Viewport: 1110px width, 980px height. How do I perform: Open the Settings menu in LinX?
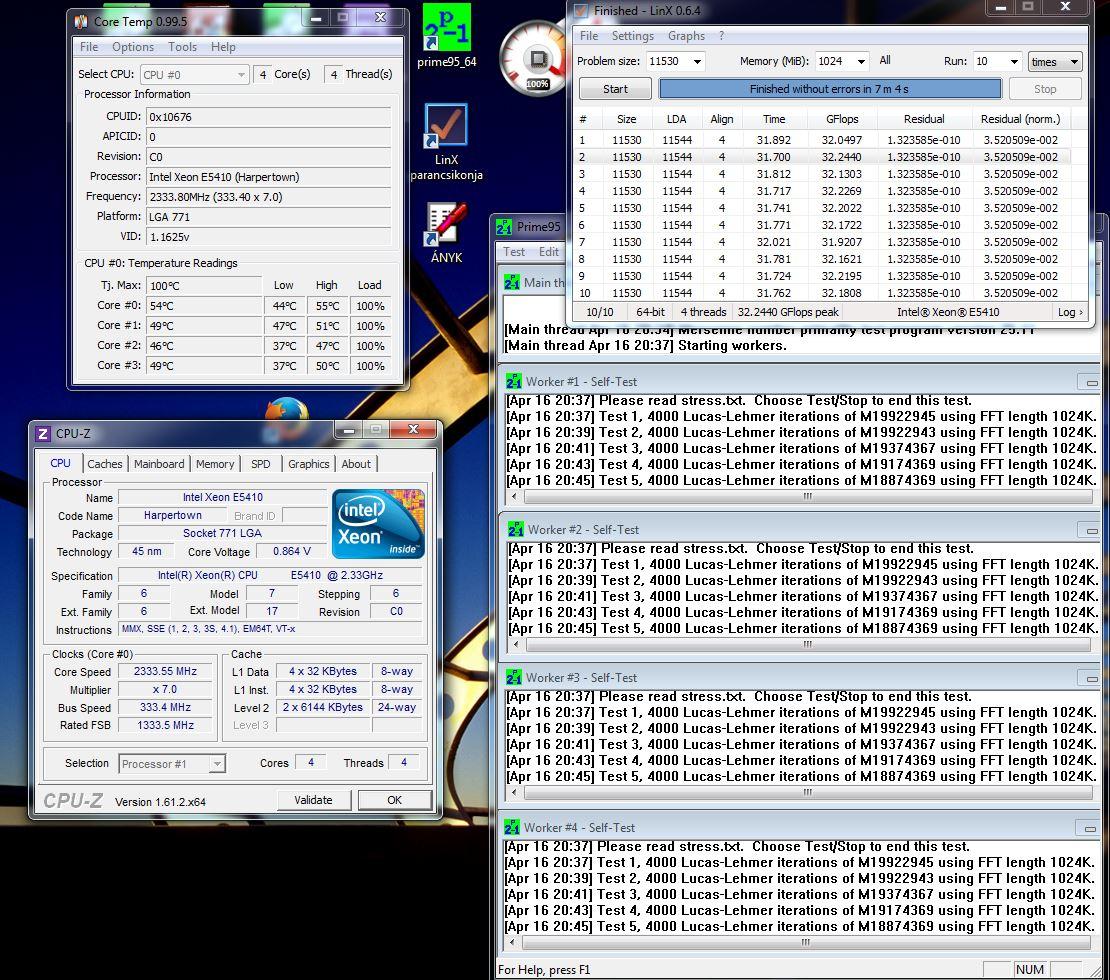(633, 35)
